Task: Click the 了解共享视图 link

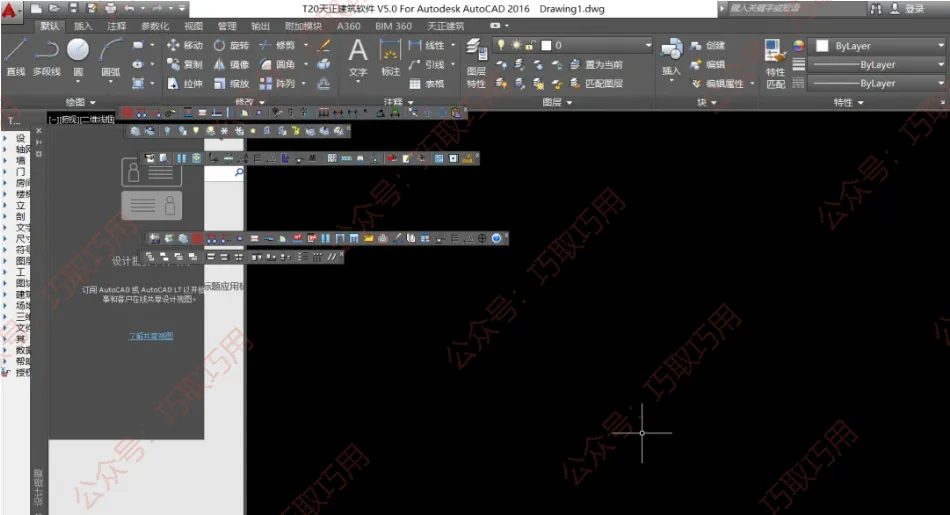Action: pos(151,336)
